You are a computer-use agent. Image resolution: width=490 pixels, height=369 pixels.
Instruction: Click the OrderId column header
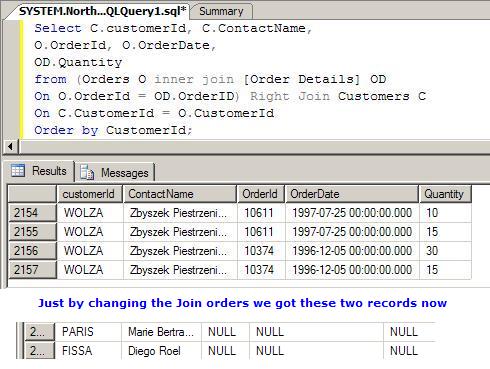point(261,194)
